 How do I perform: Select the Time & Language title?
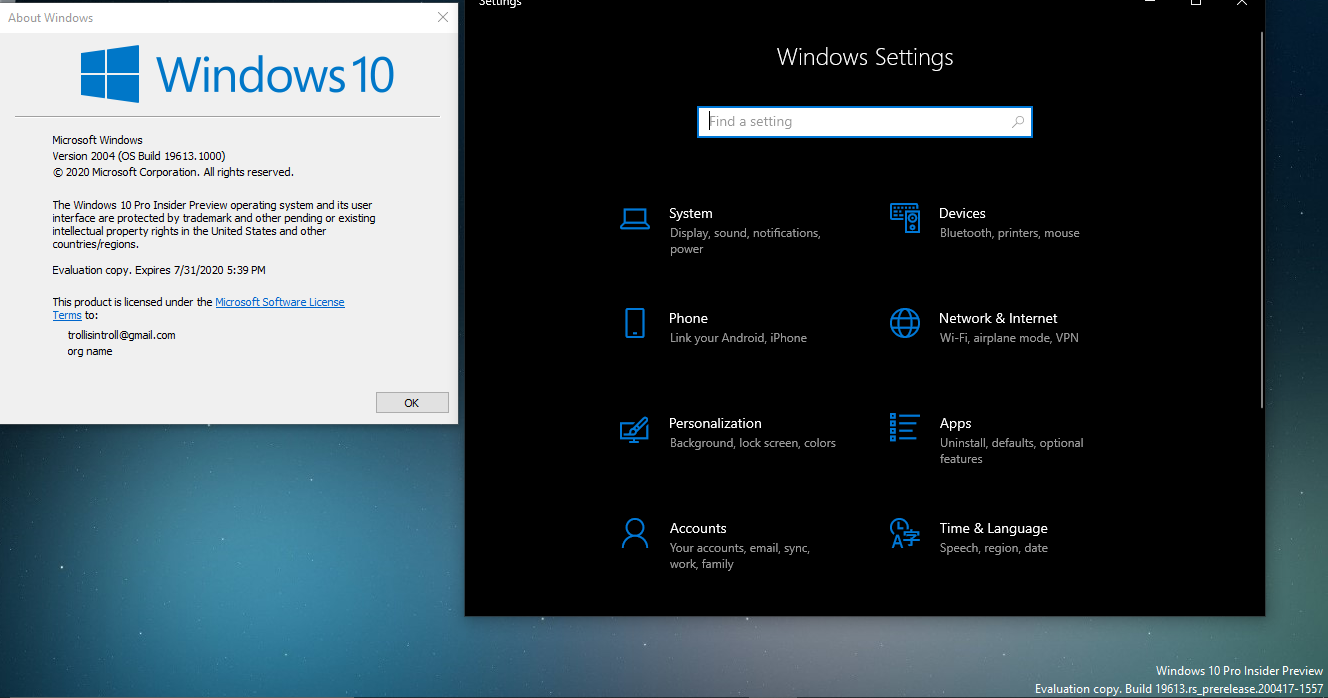pyautogui.click(x=993, y=528)
